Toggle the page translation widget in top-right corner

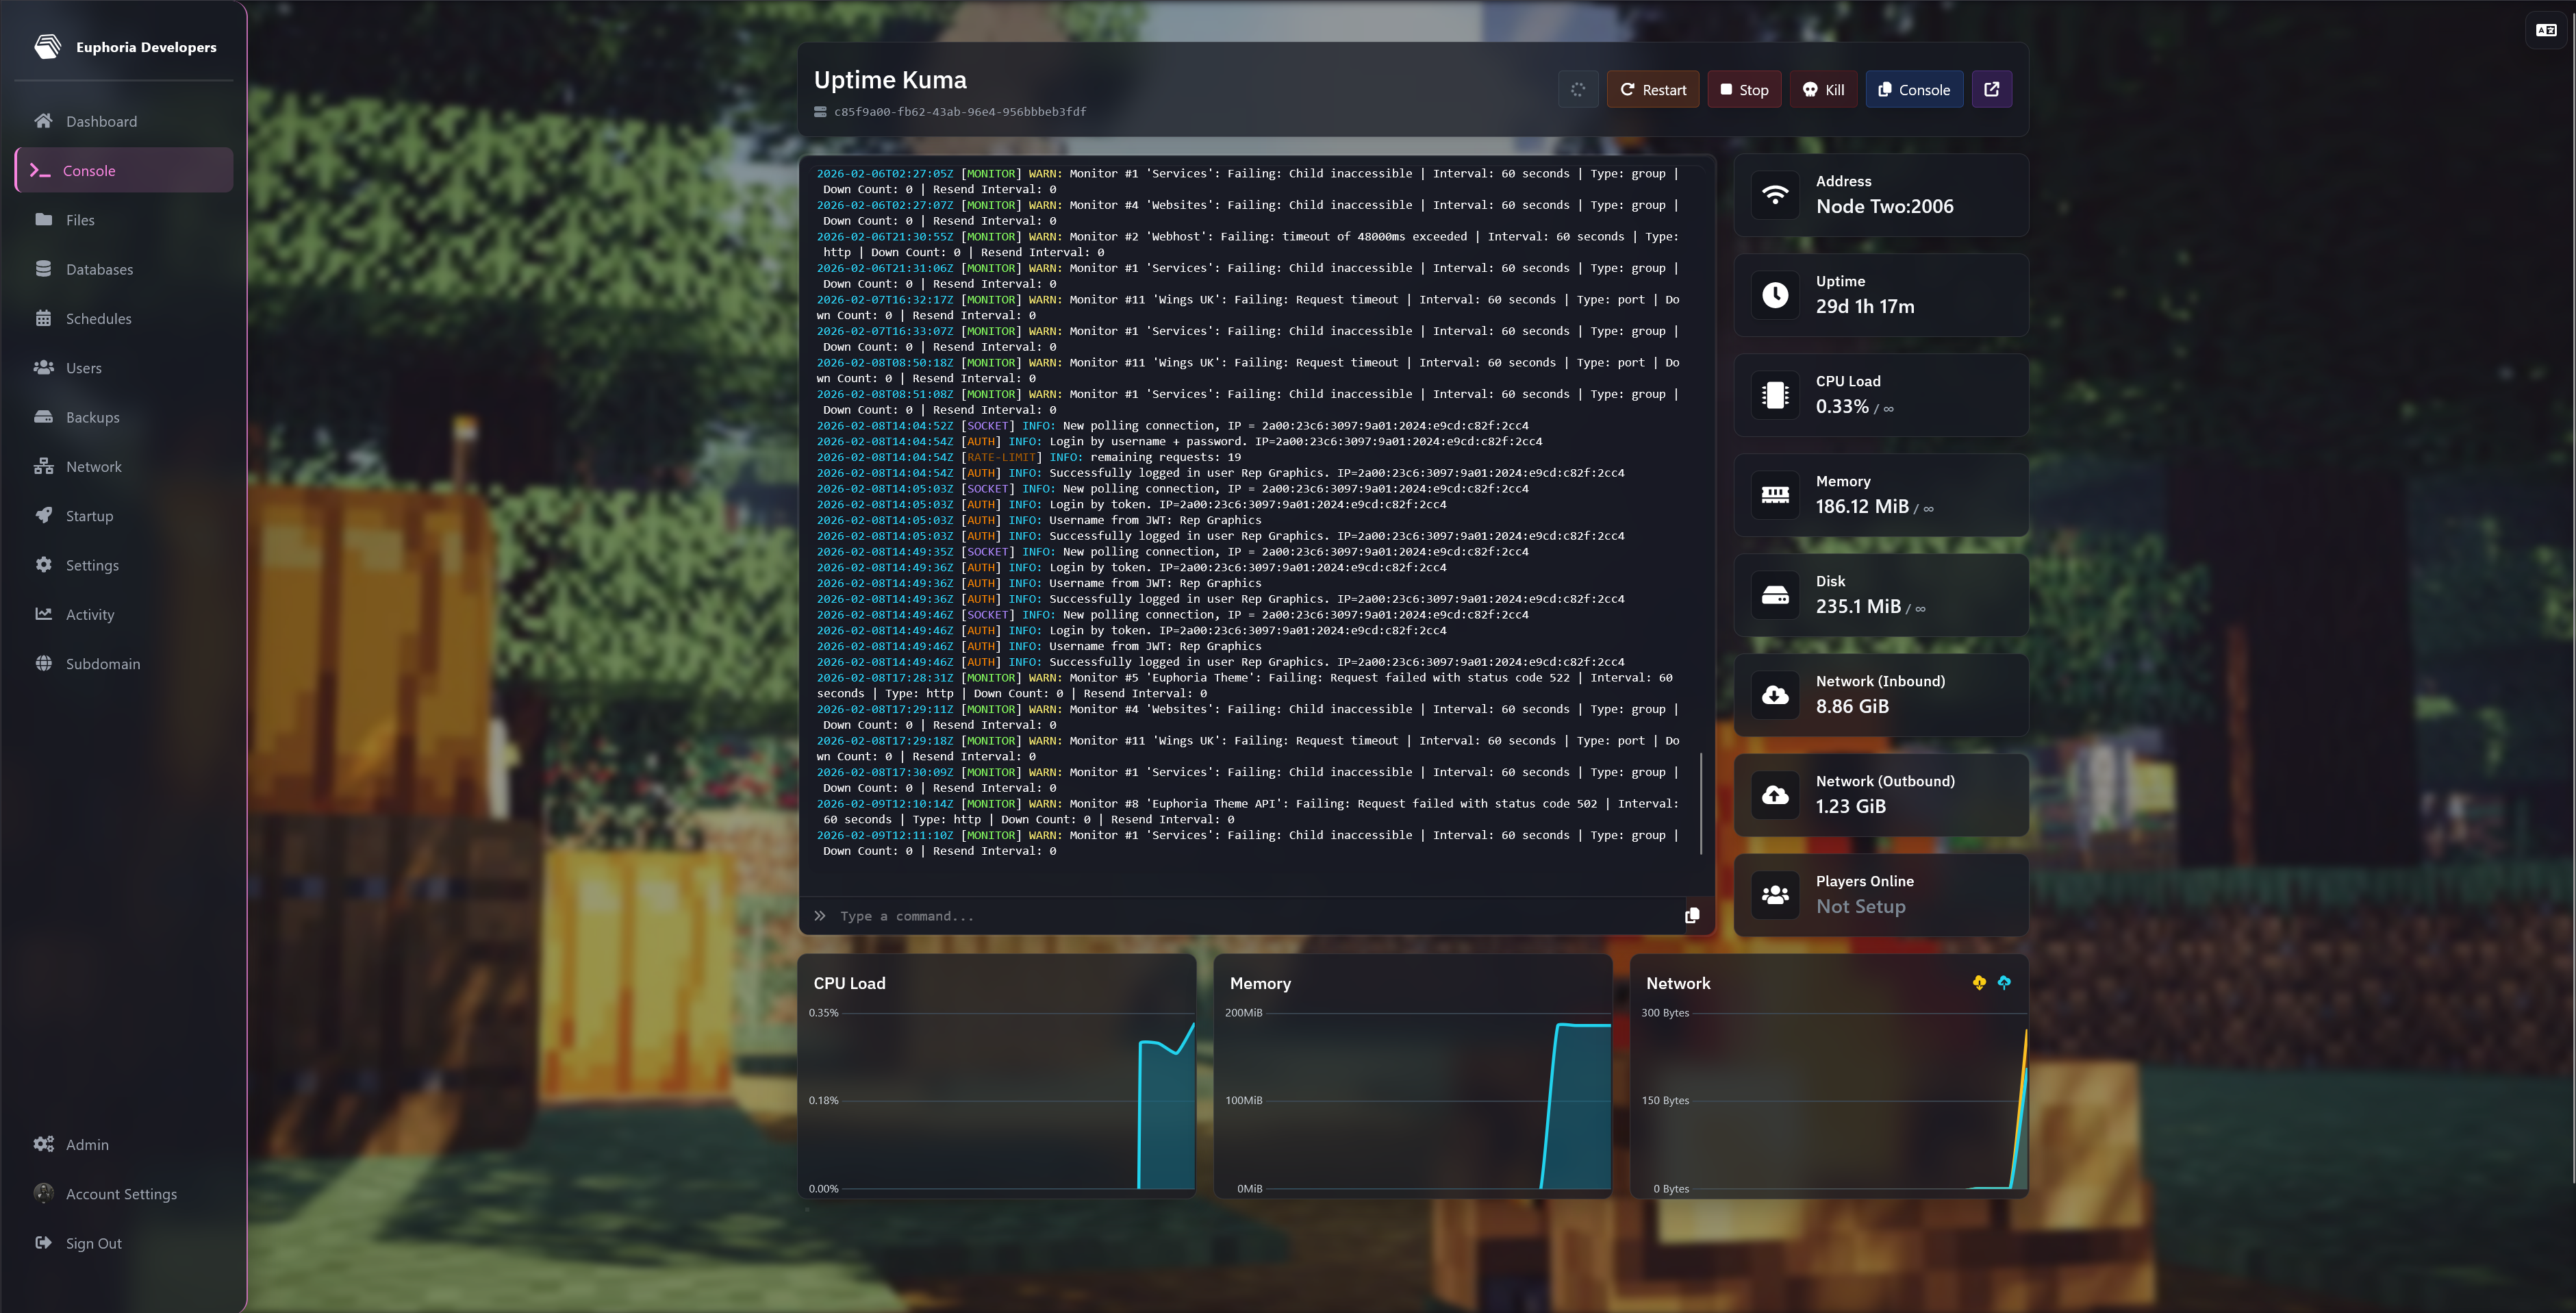[x=2546, y=30]
